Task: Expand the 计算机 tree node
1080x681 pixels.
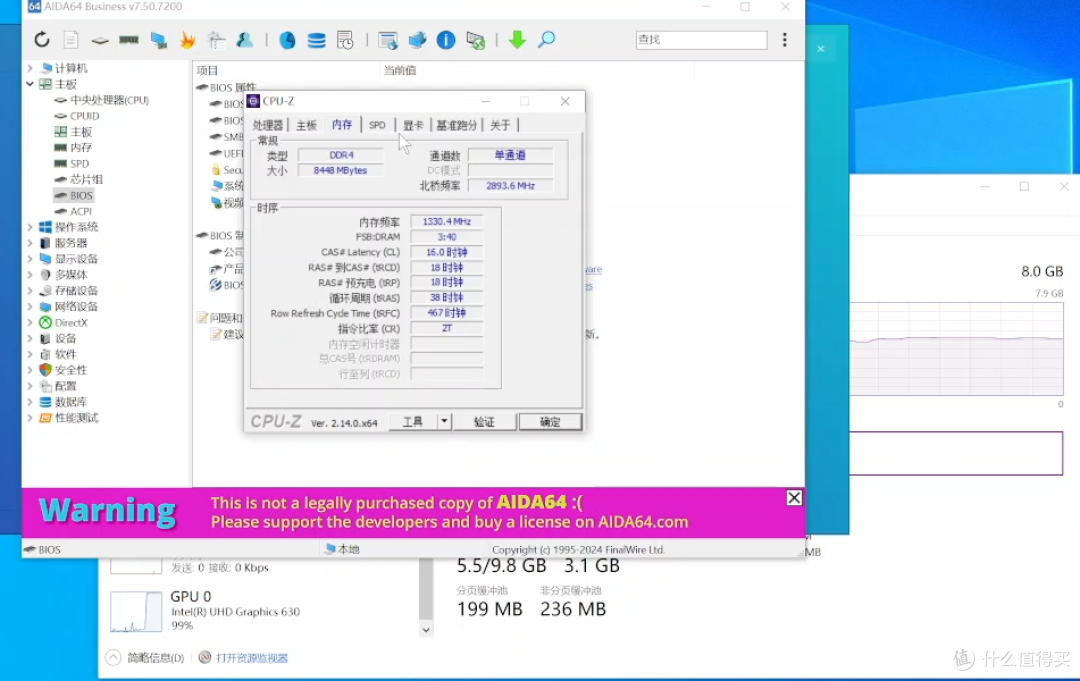Action: click(30, 68)
